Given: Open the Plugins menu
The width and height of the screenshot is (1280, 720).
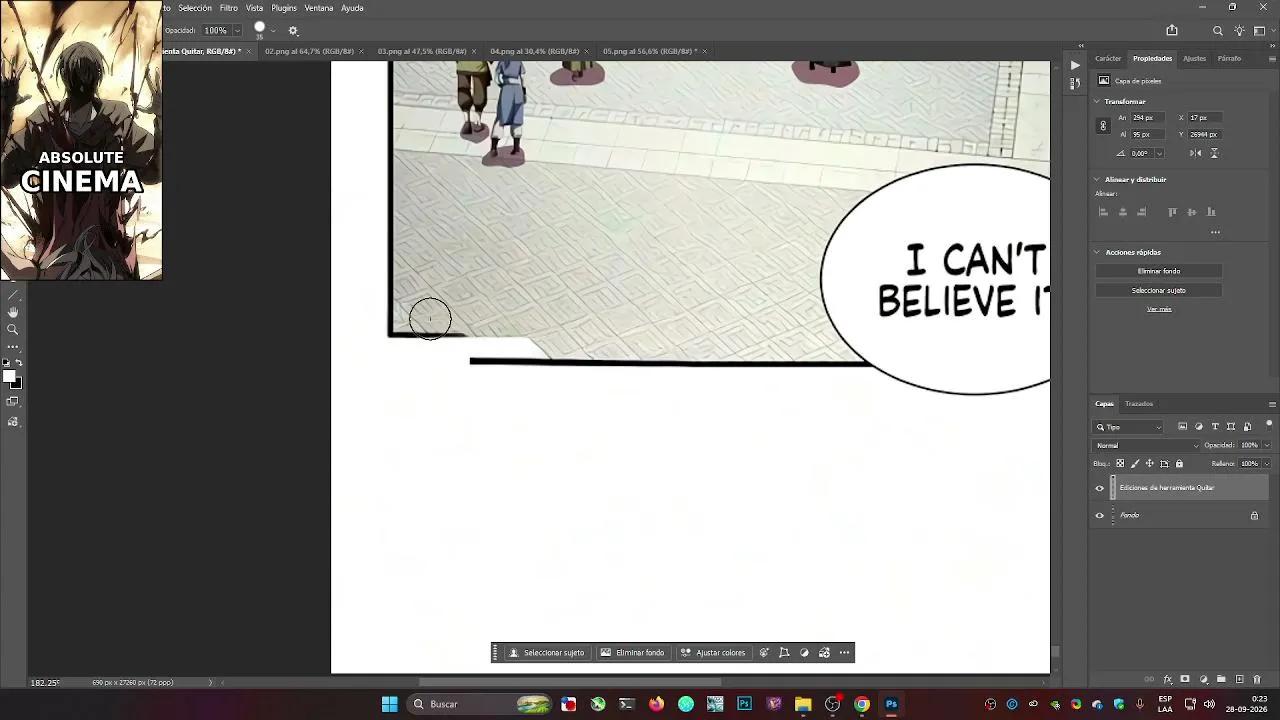Looking at the screenshot, I should tap(284, 8).
